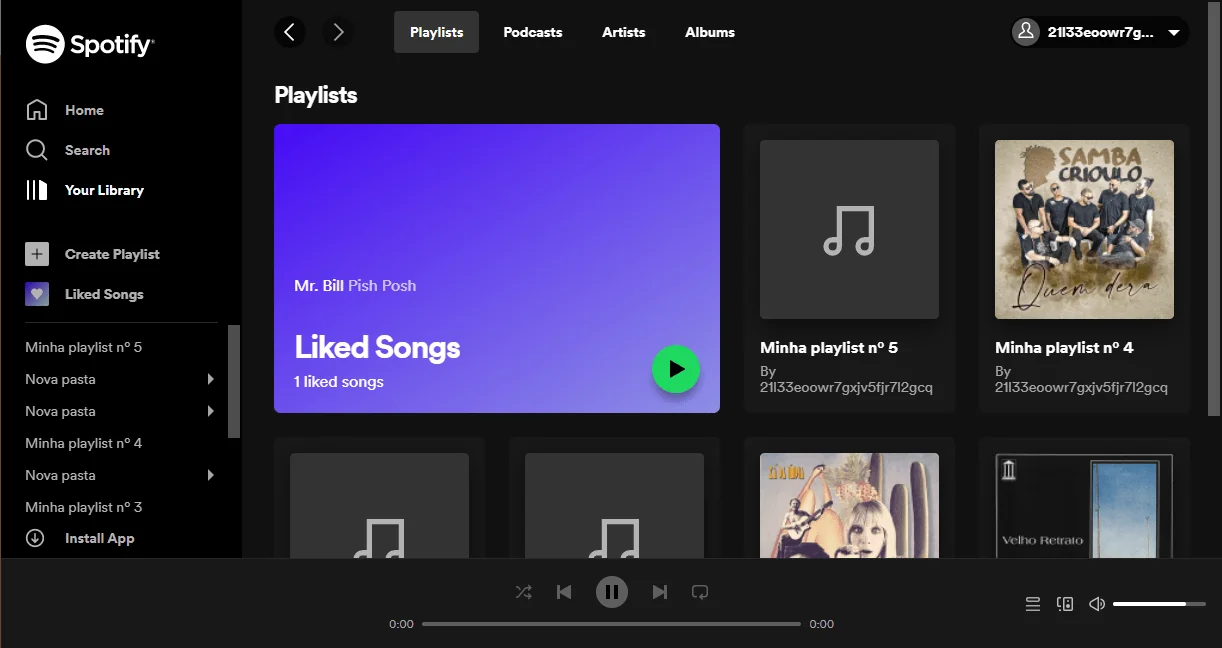This screenshot has height=648, width=1222.
Task: Click the Create Playlist label
Action: point(112,254)
